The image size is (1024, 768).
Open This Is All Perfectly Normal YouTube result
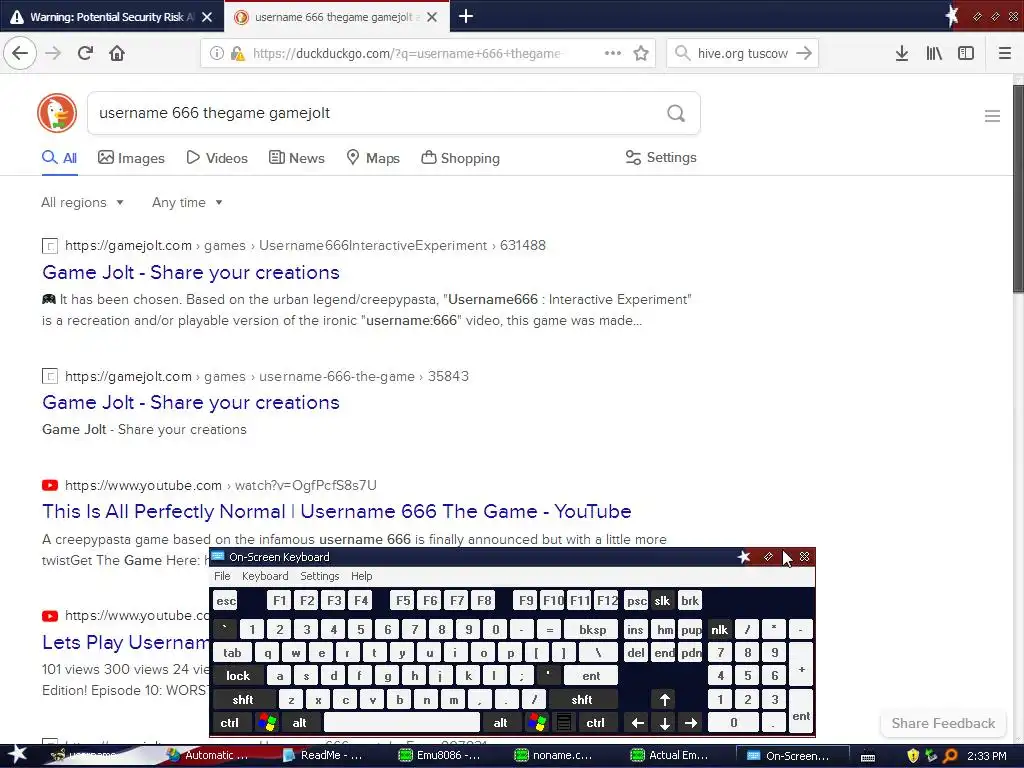pos(336,511)
